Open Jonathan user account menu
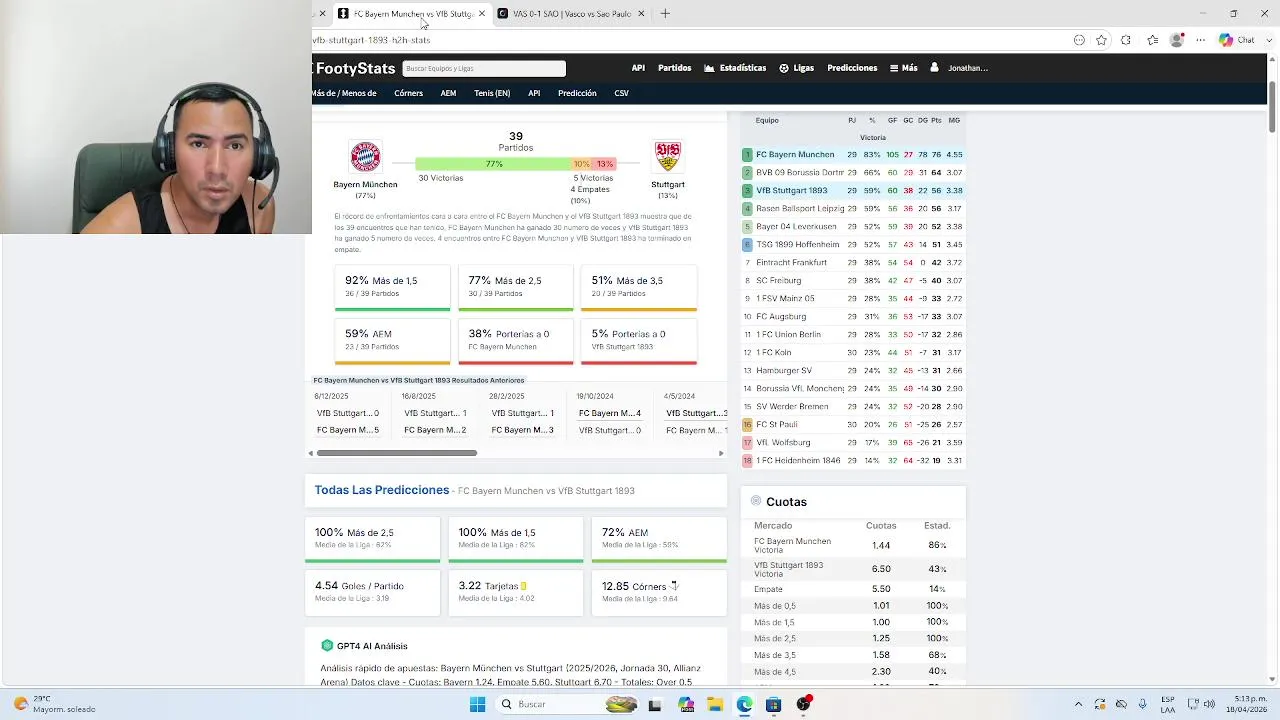Viewport: 1280px width, 720px height. pyautogui.click(x=959, y=68)
